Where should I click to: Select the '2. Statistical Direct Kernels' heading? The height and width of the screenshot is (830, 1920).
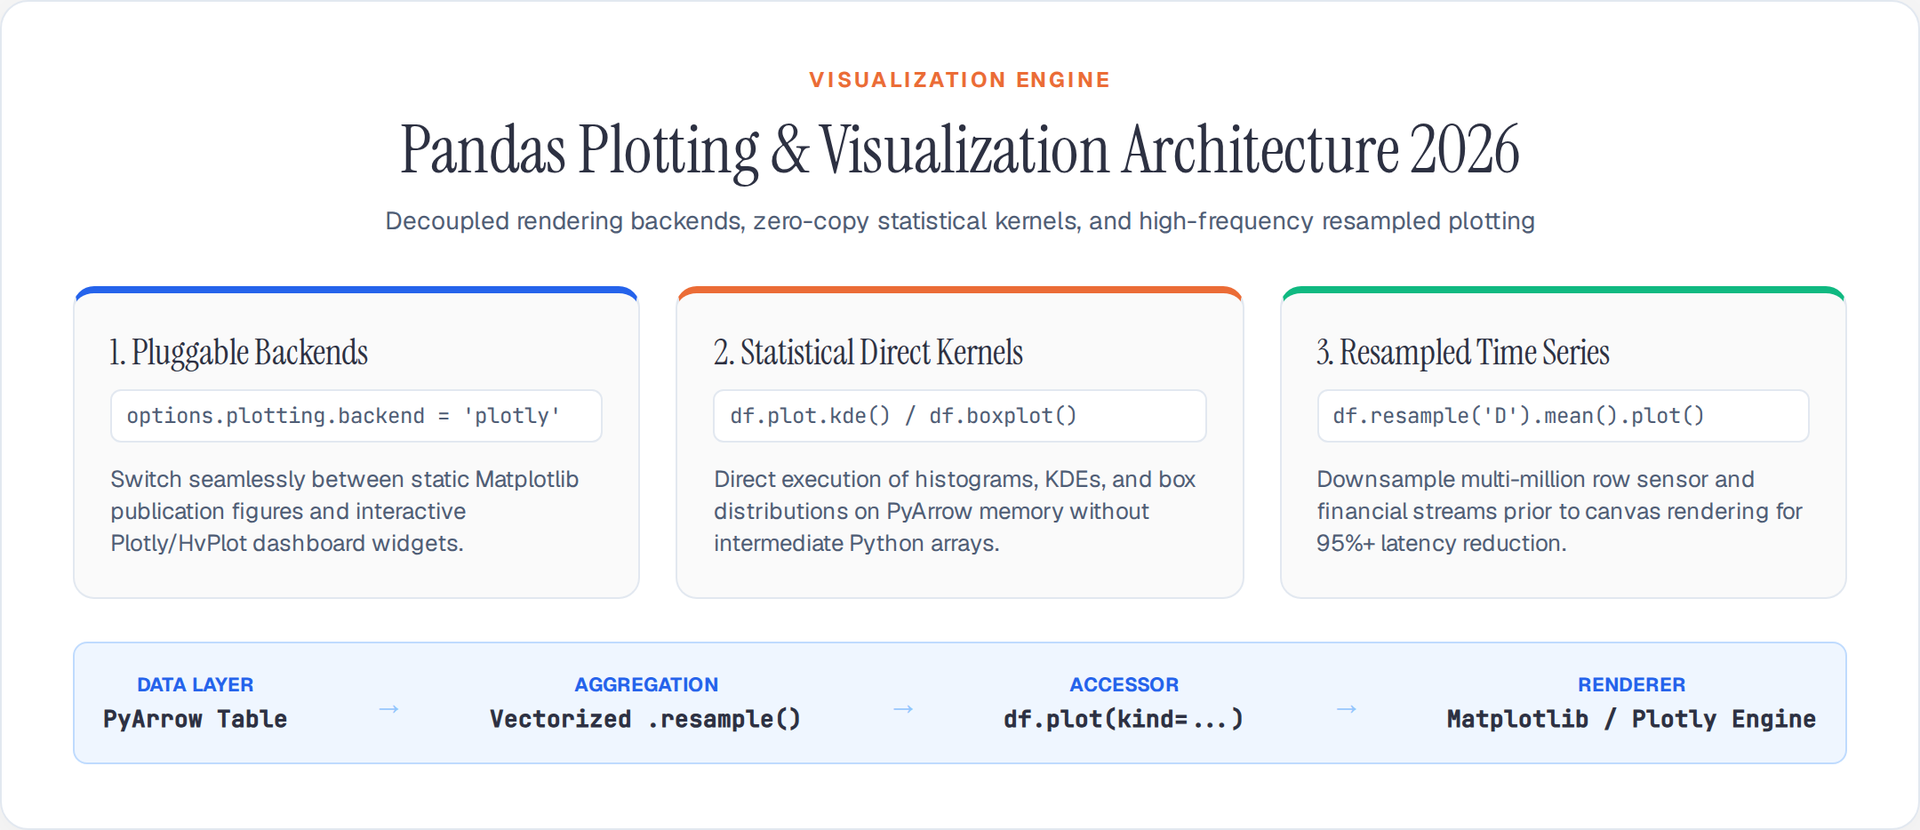[868, 352]
